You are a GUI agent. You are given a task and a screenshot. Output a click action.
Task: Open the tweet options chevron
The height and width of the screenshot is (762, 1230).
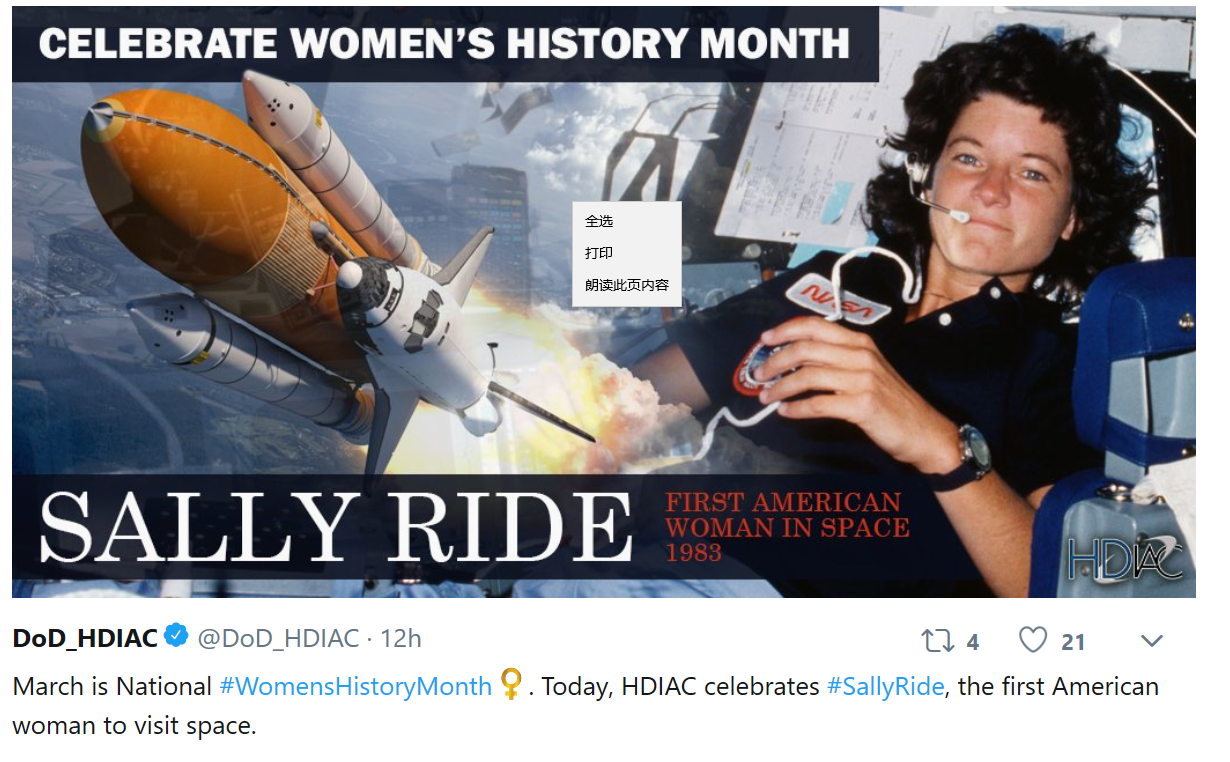1152,640
